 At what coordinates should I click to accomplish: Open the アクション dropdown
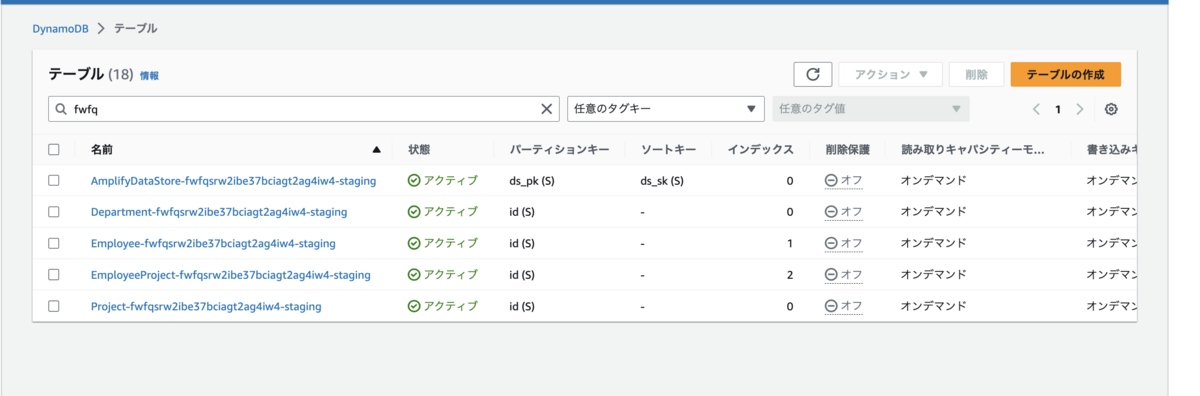(x=890, y=74)
